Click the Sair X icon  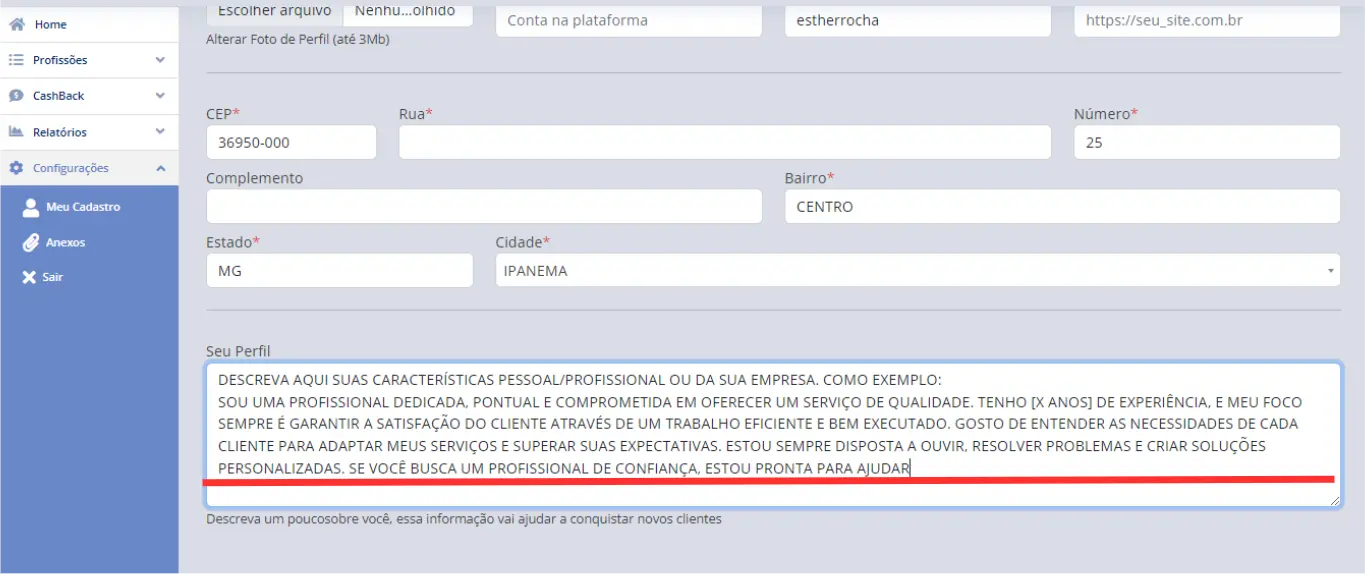[x=29, y=277]
